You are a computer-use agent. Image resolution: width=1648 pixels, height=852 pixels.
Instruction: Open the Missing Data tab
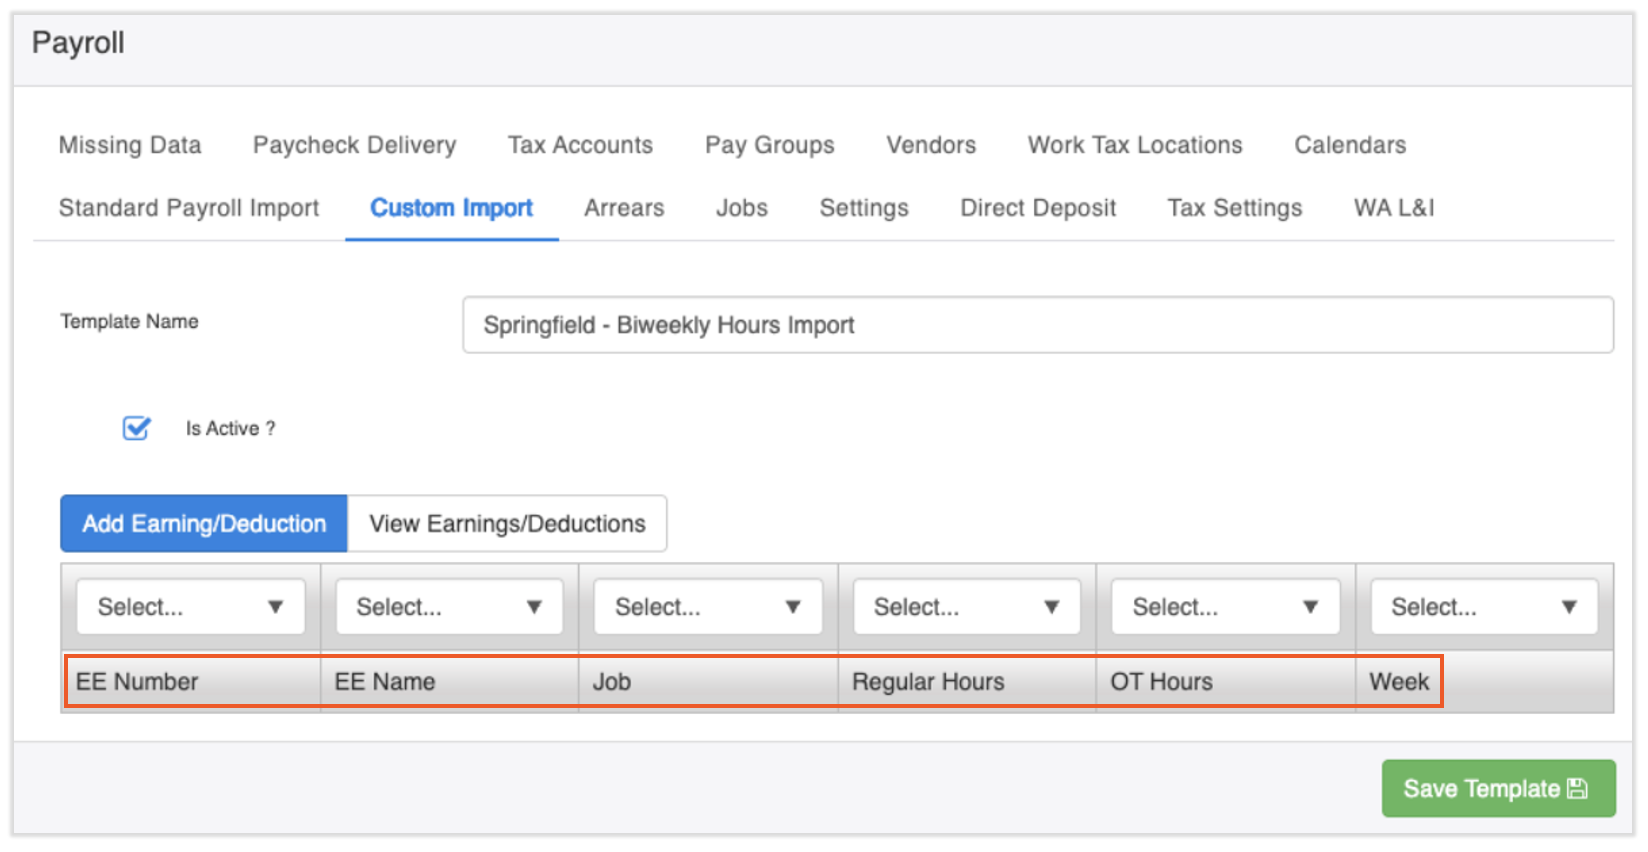coord(130,145)
